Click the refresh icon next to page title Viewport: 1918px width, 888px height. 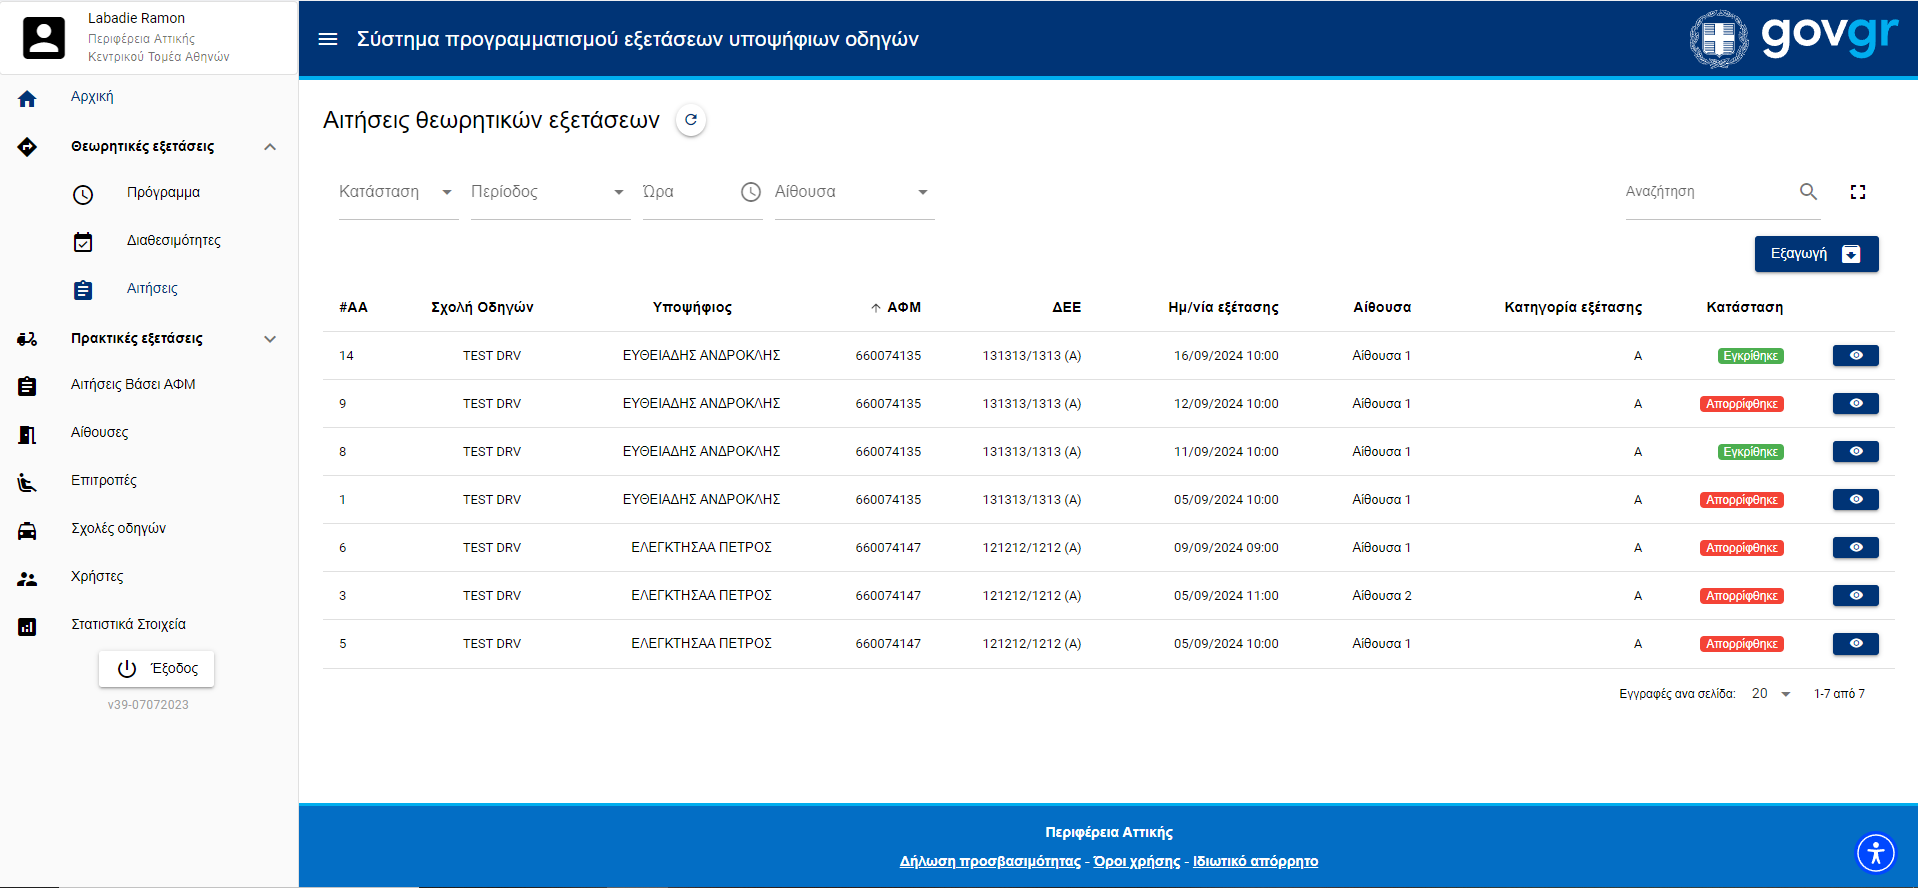click(x=690, y=120)
